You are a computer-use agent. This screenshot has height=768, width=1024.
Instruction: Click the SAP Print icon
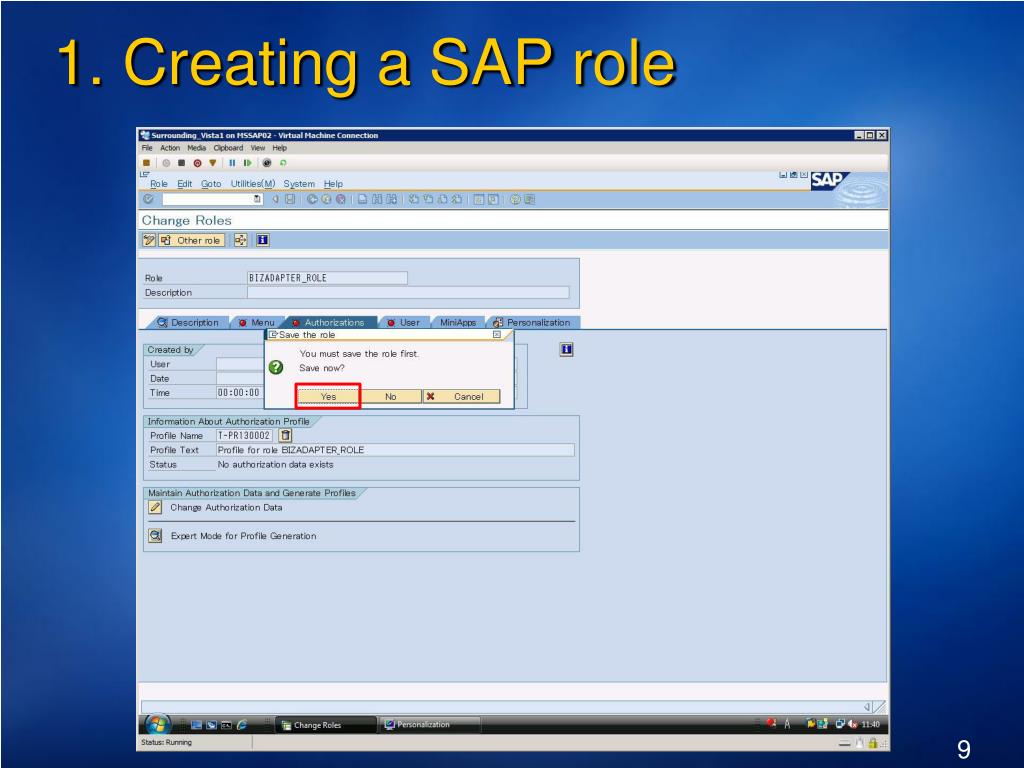point(362,199)
